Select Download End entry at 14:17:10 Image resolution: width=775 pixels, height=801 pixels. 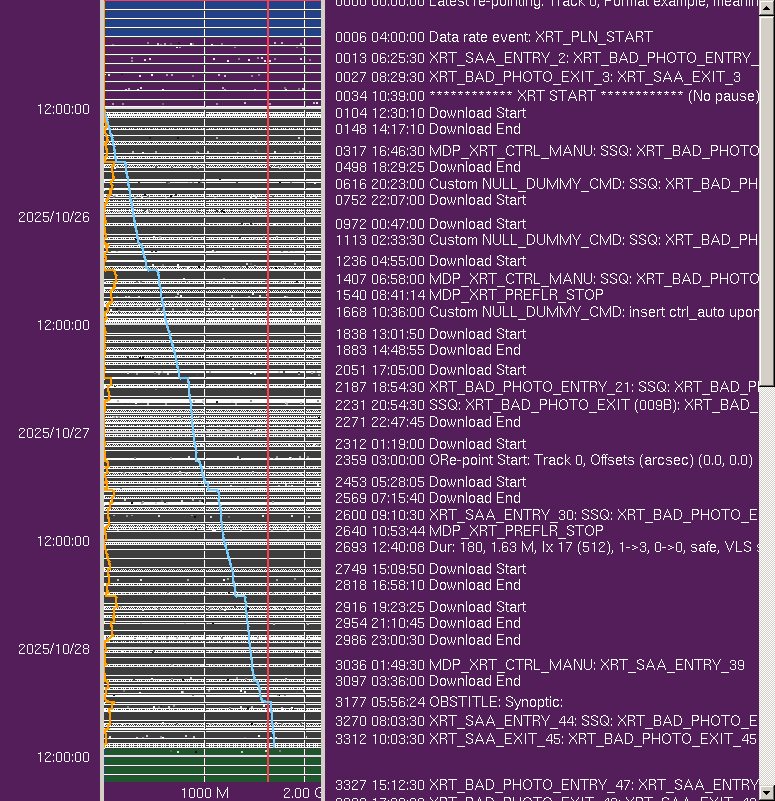click(x=428, y=129)
